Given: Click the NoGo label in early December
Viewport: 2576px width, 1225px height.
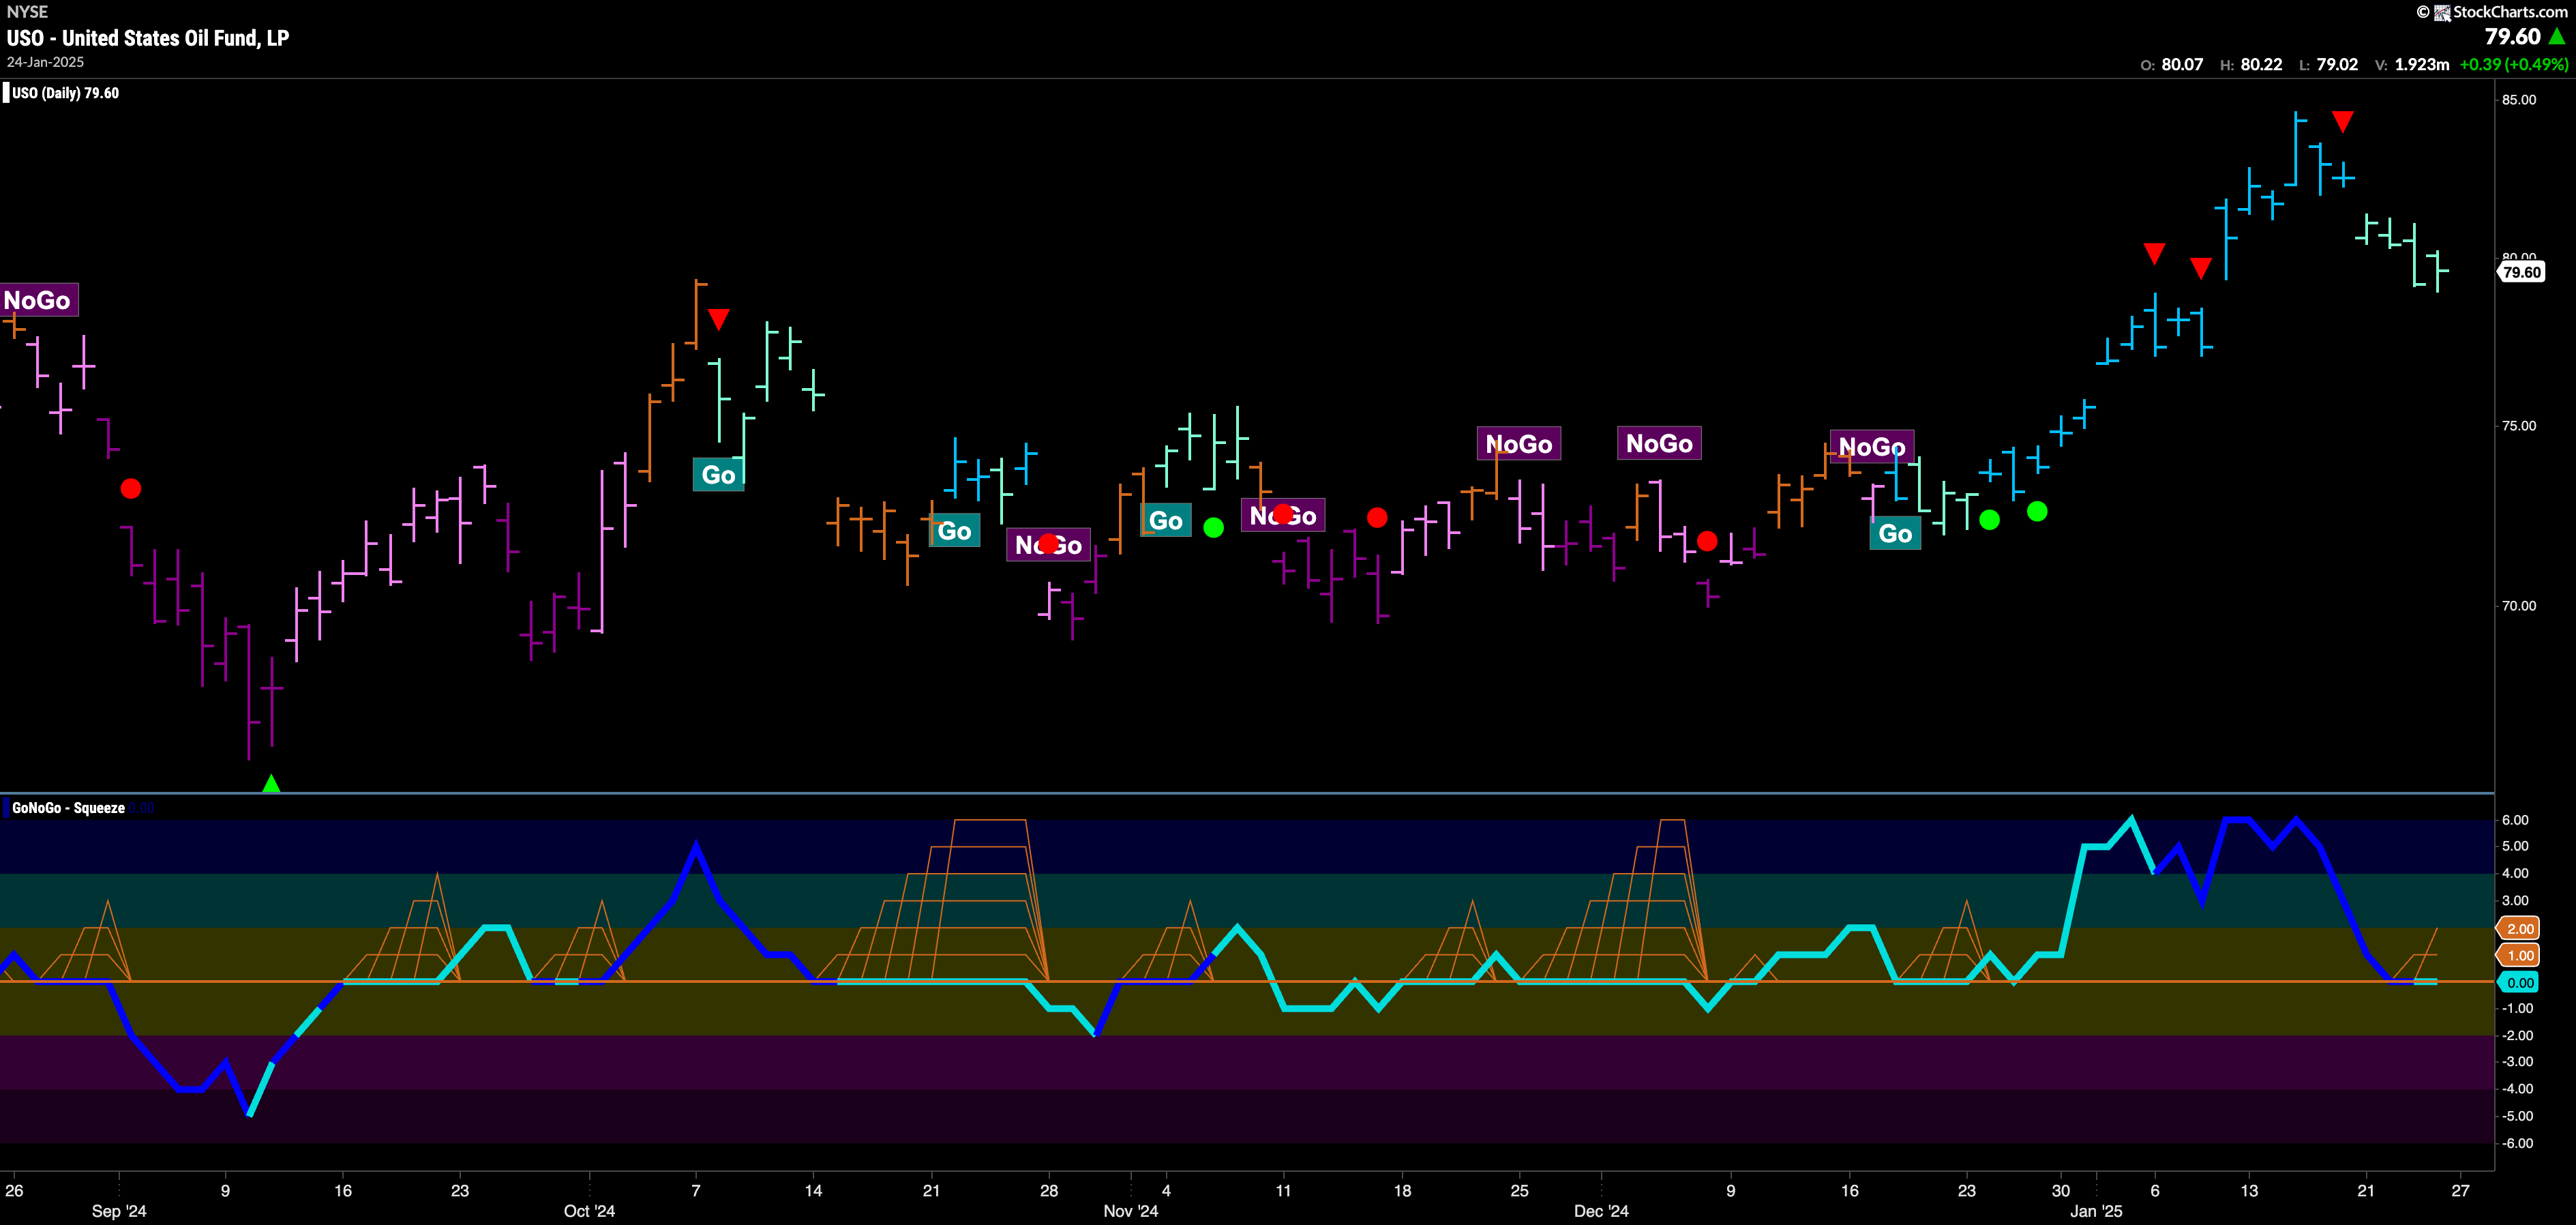Looking at the screenshot, I should coord(1659,443).
